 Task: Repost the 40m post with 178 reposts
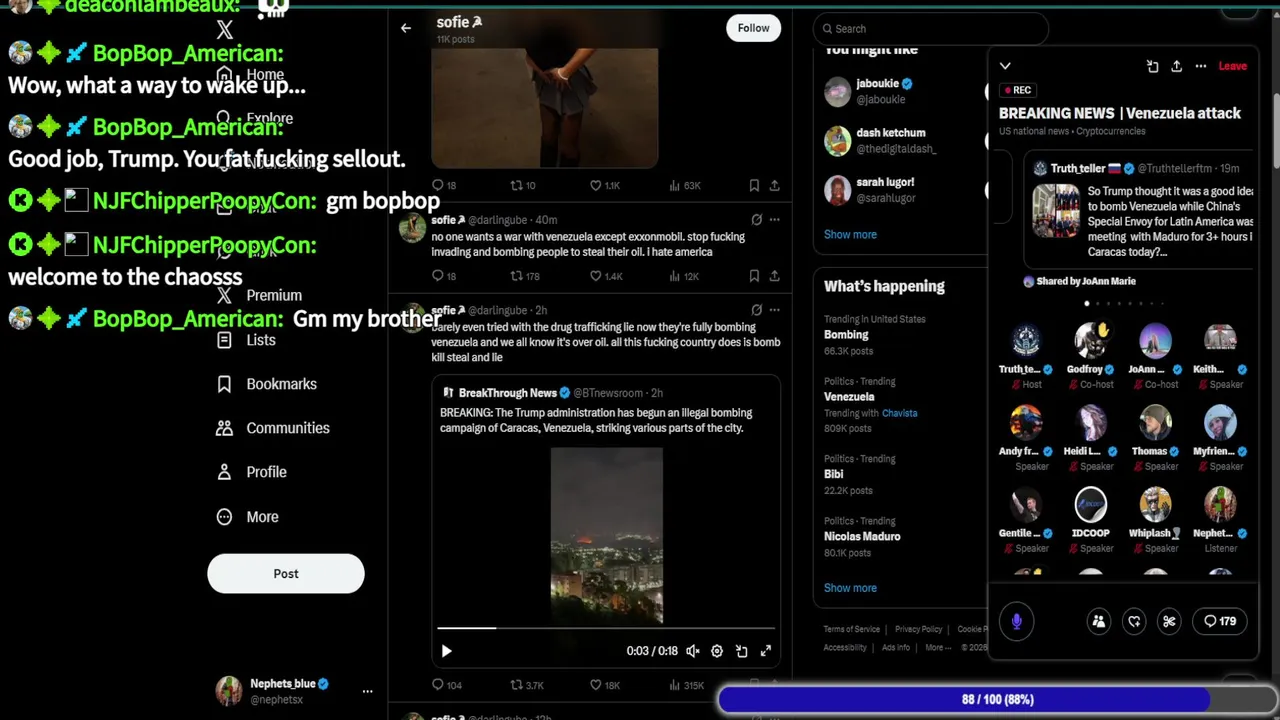pyautogui.click(x=517, y=276)
